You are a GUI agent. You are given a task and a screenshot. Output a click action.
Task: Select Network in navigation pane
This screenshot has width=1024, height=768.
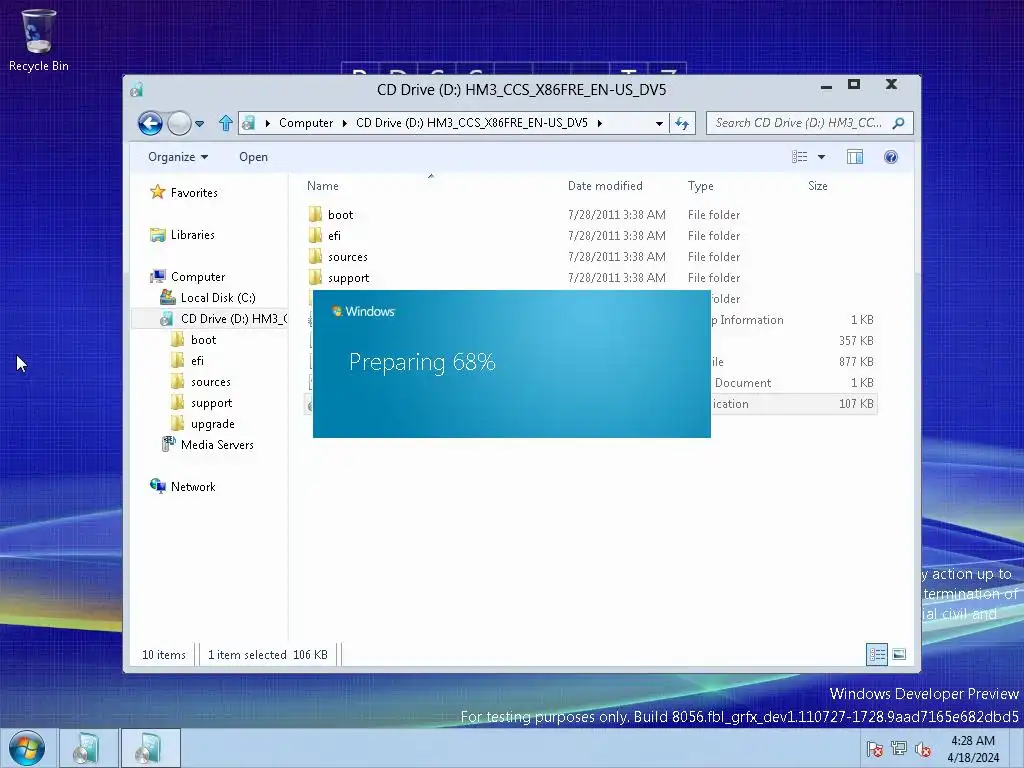[193, 487]
